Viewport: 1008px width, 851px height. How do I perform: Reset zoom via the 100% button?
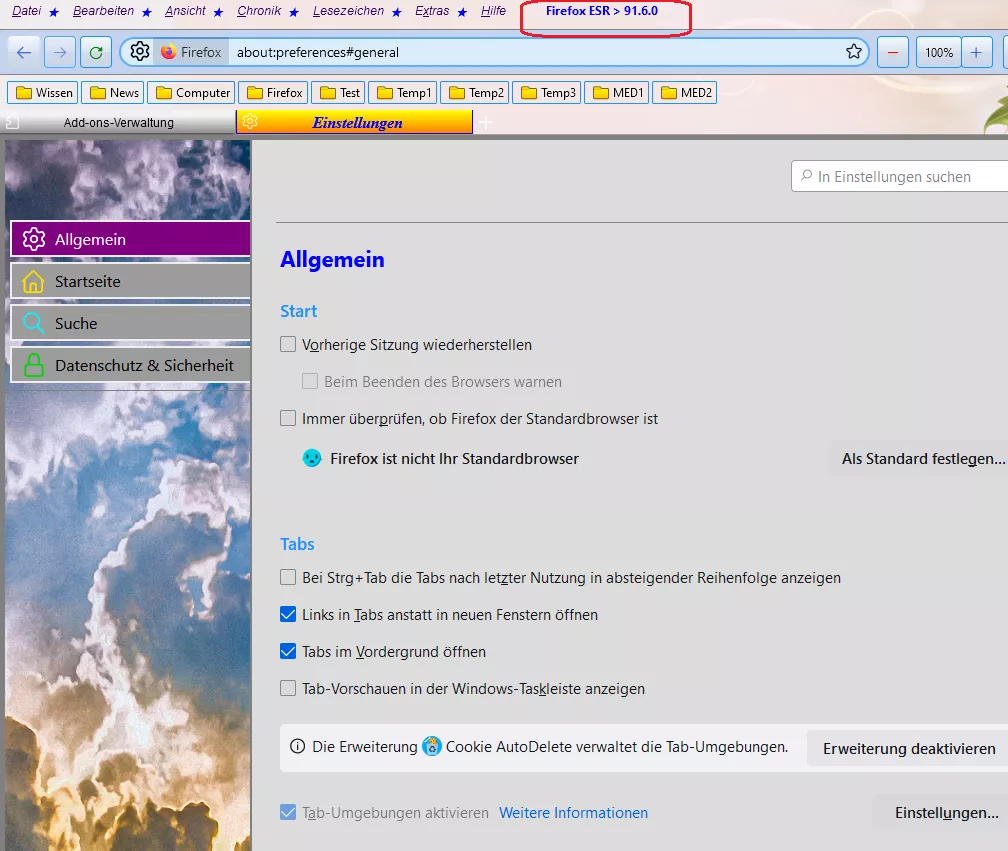point(938,52)
